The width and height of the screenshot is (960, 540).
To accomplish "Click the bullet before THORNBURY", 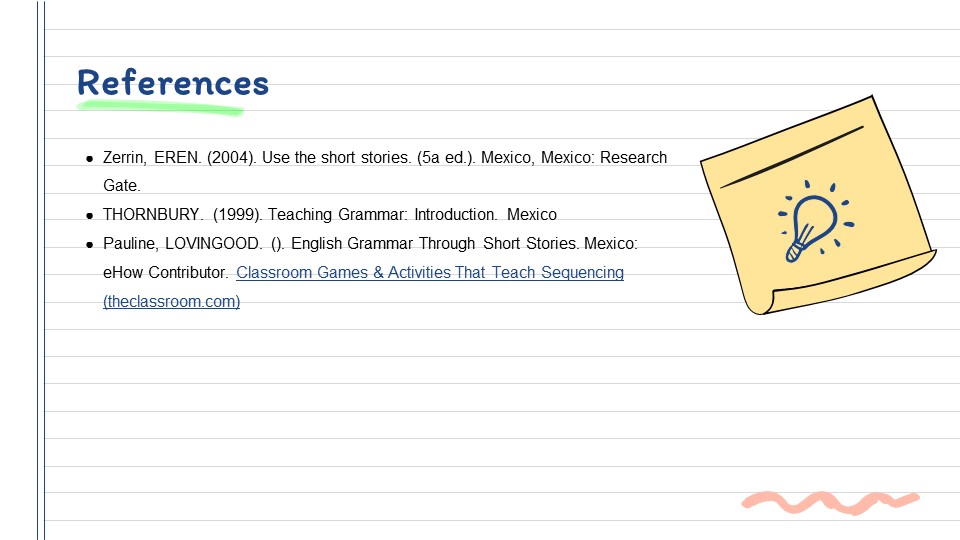I will click(90, 215).
